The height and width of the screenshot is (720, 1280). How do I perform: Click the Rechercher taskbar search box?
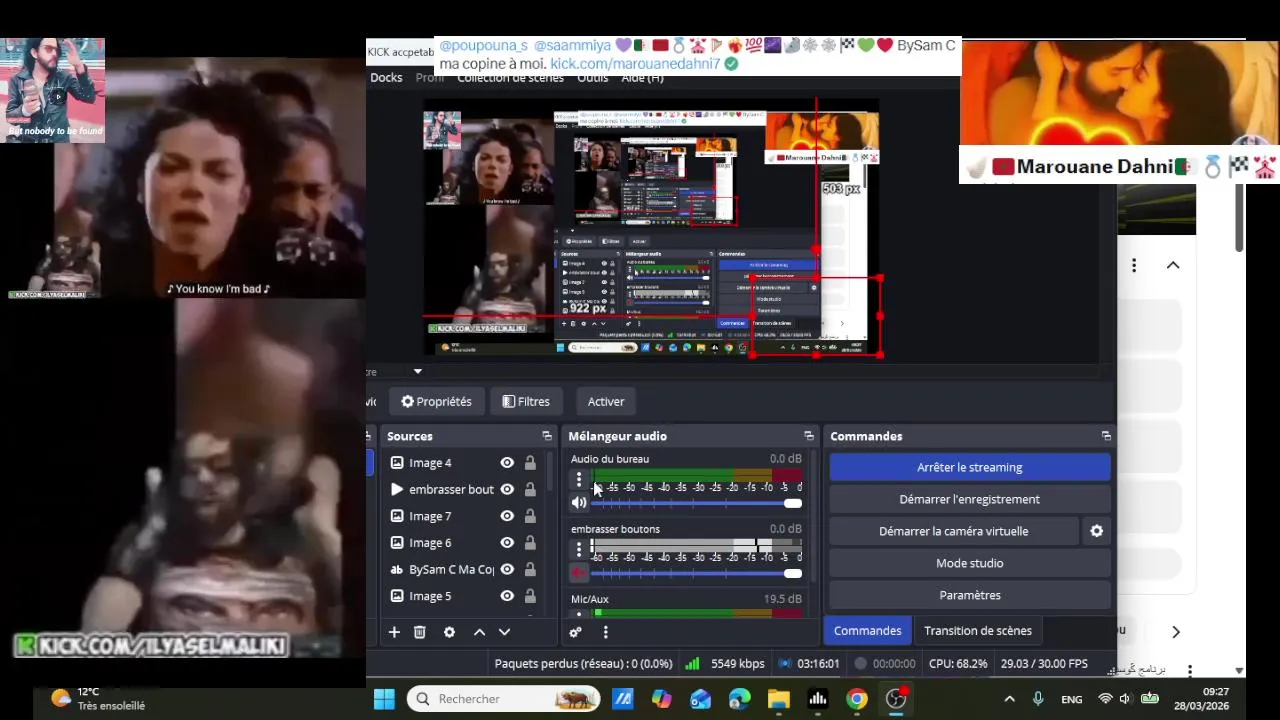[504, 699]
